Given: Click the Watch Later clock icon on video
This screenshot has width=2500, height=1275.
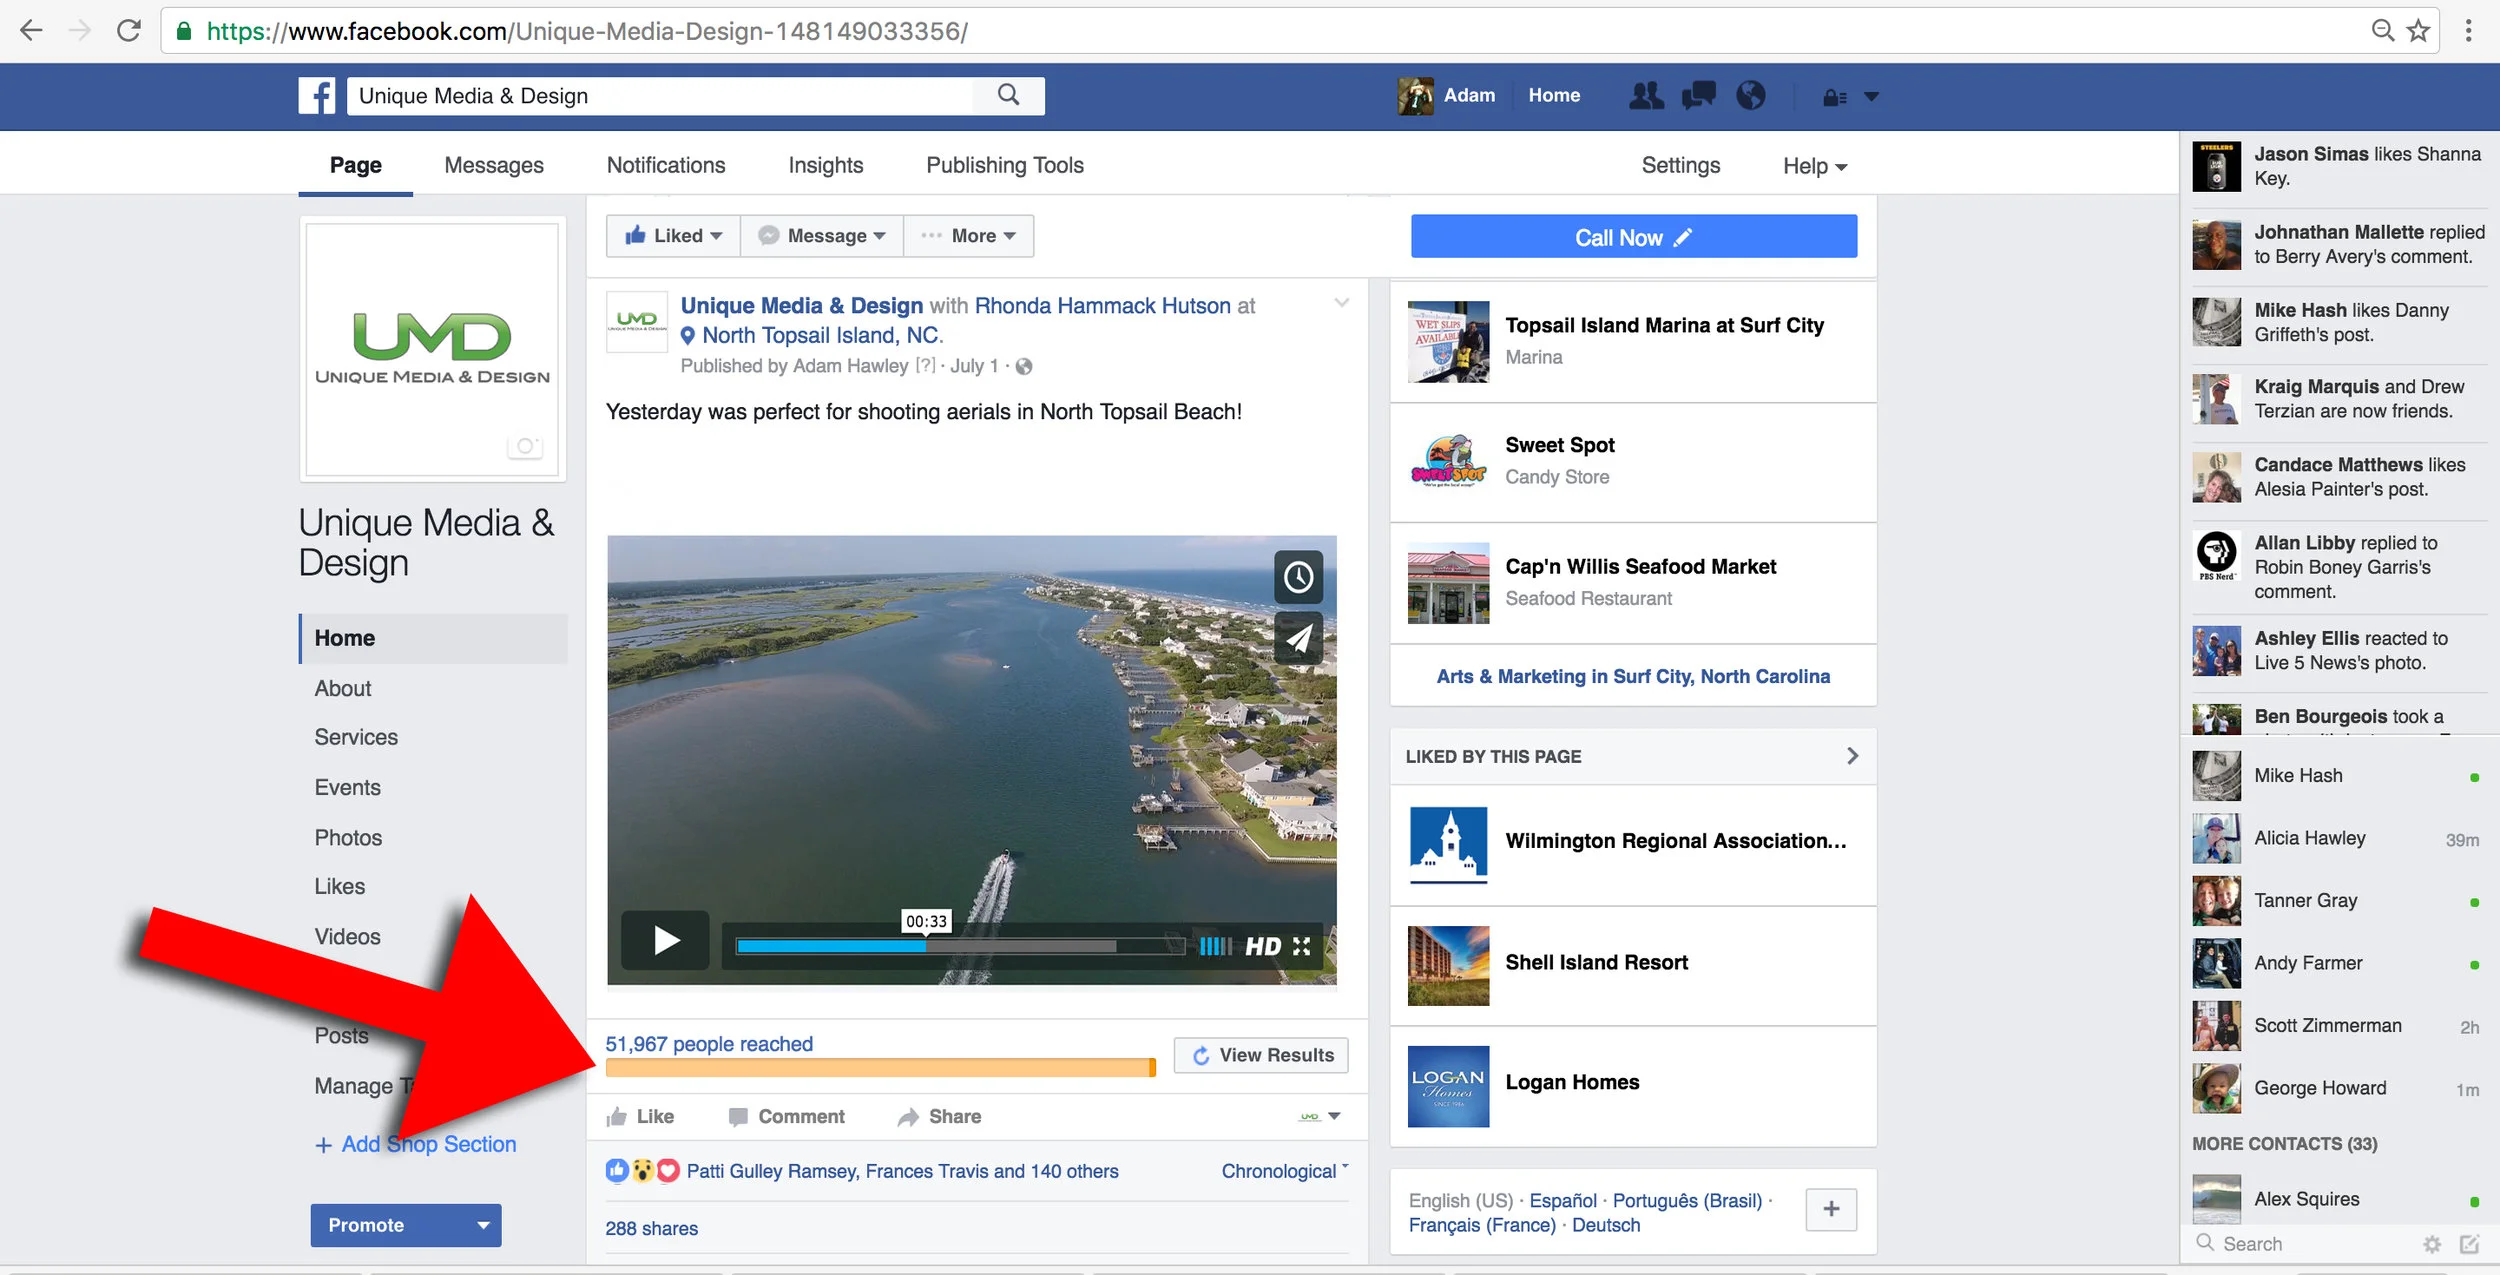Looking at the screenshot, I should 1298,577.
